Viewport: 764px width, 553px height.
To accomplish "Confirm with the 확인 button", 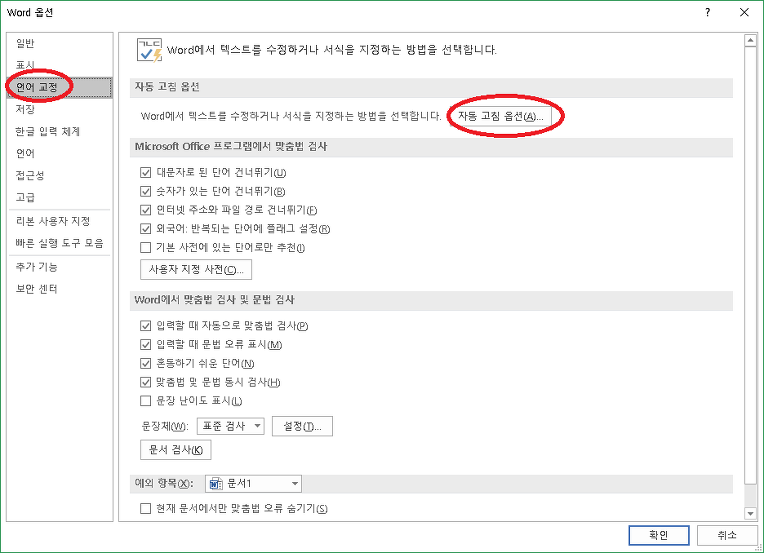I will pos(659,535).
